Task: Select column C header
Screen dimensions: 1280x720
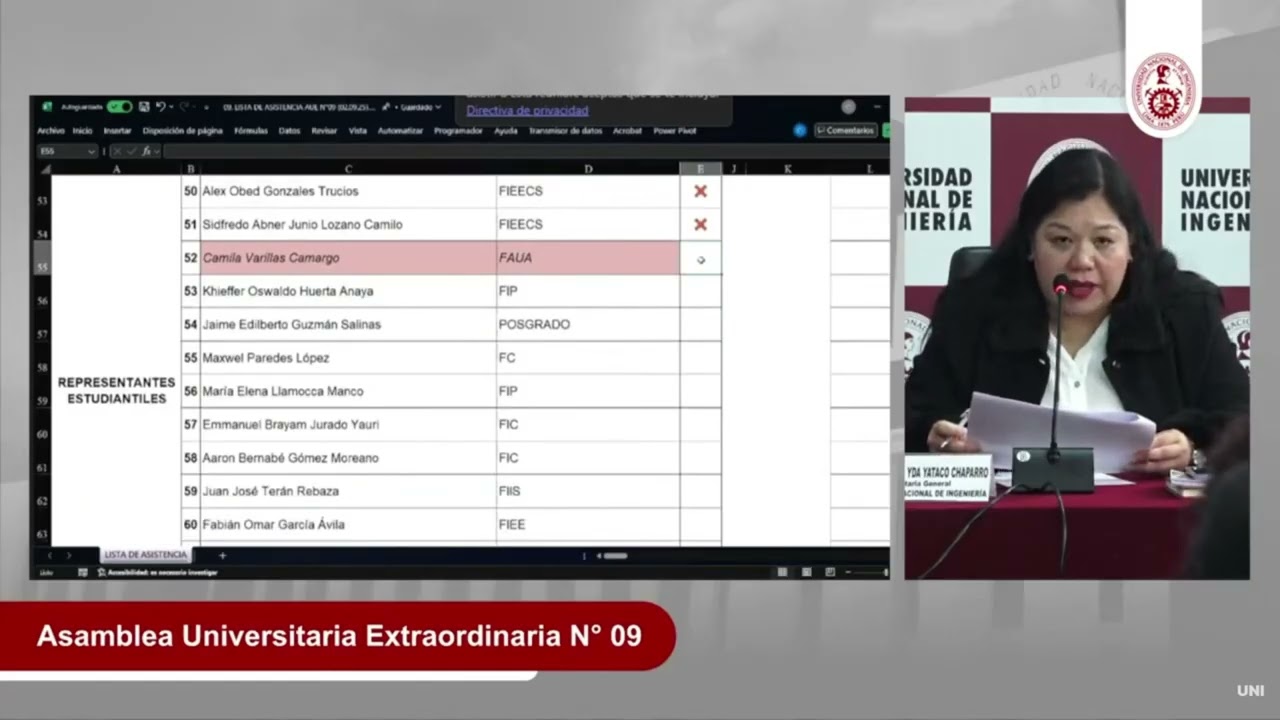Action: point(348,169)
